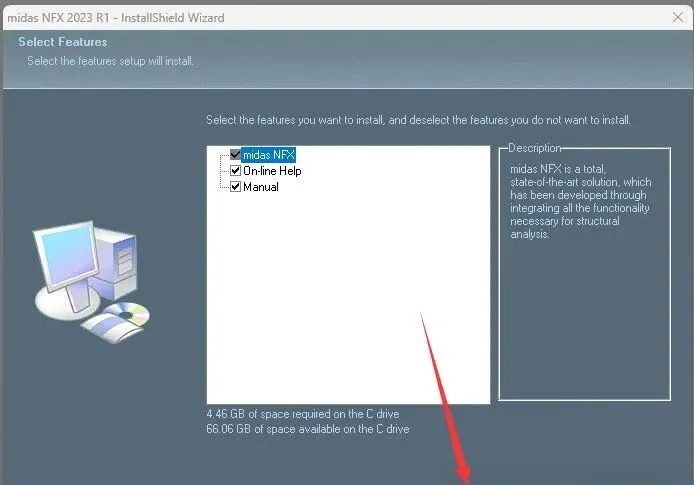694x485 pixels.
Task: Select the midas NFX tree item label
Action: [269, 155]
